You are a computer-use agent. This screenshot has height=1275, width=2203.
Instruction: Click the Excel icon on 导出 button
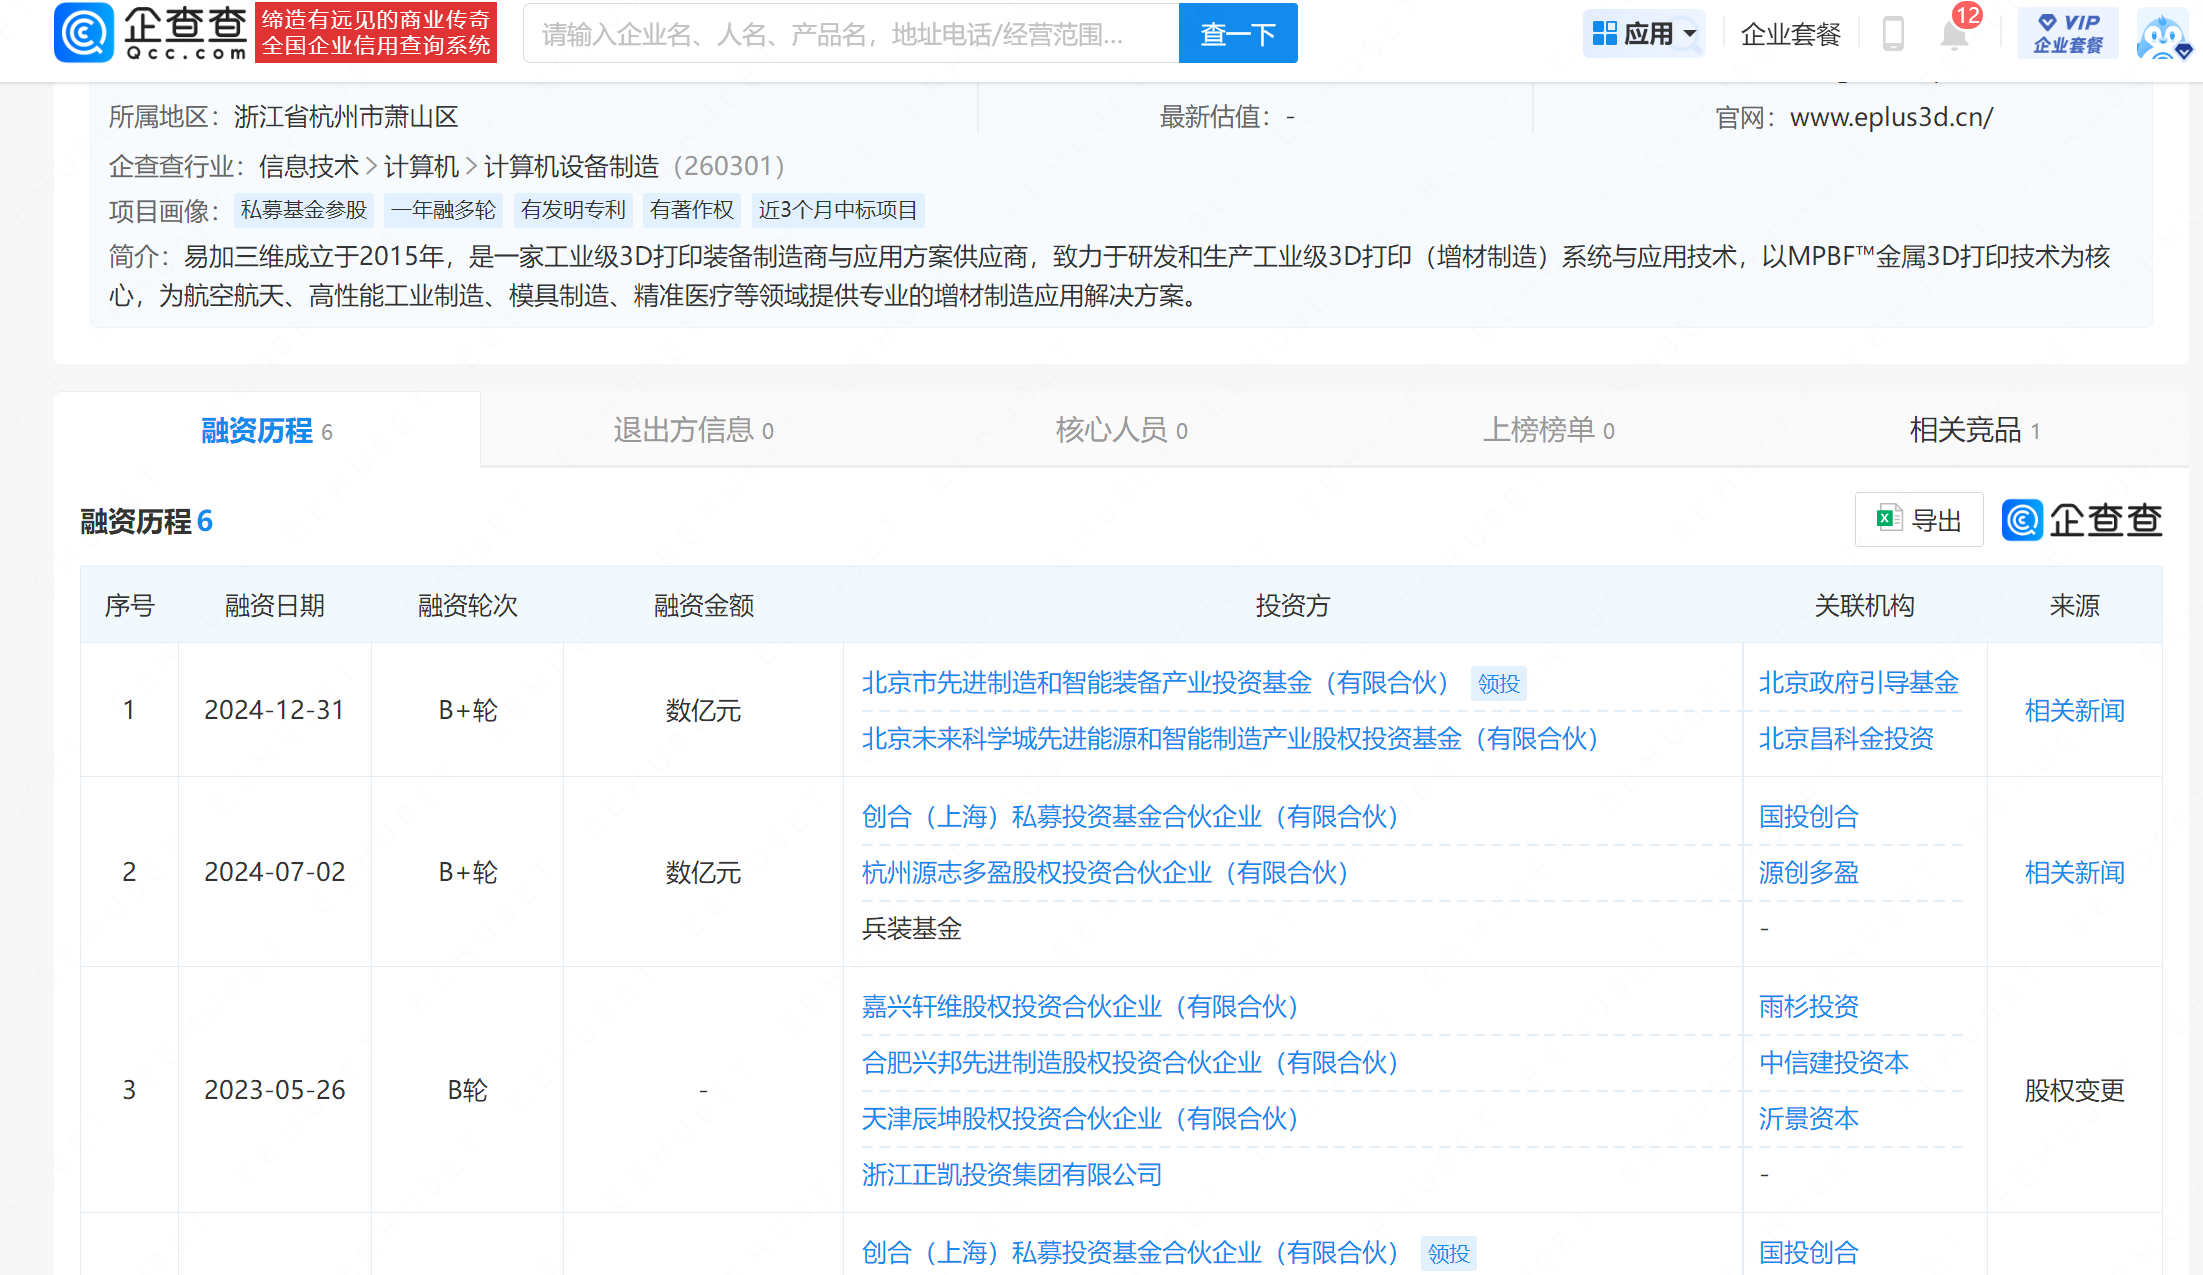[x=1889, y=519]
